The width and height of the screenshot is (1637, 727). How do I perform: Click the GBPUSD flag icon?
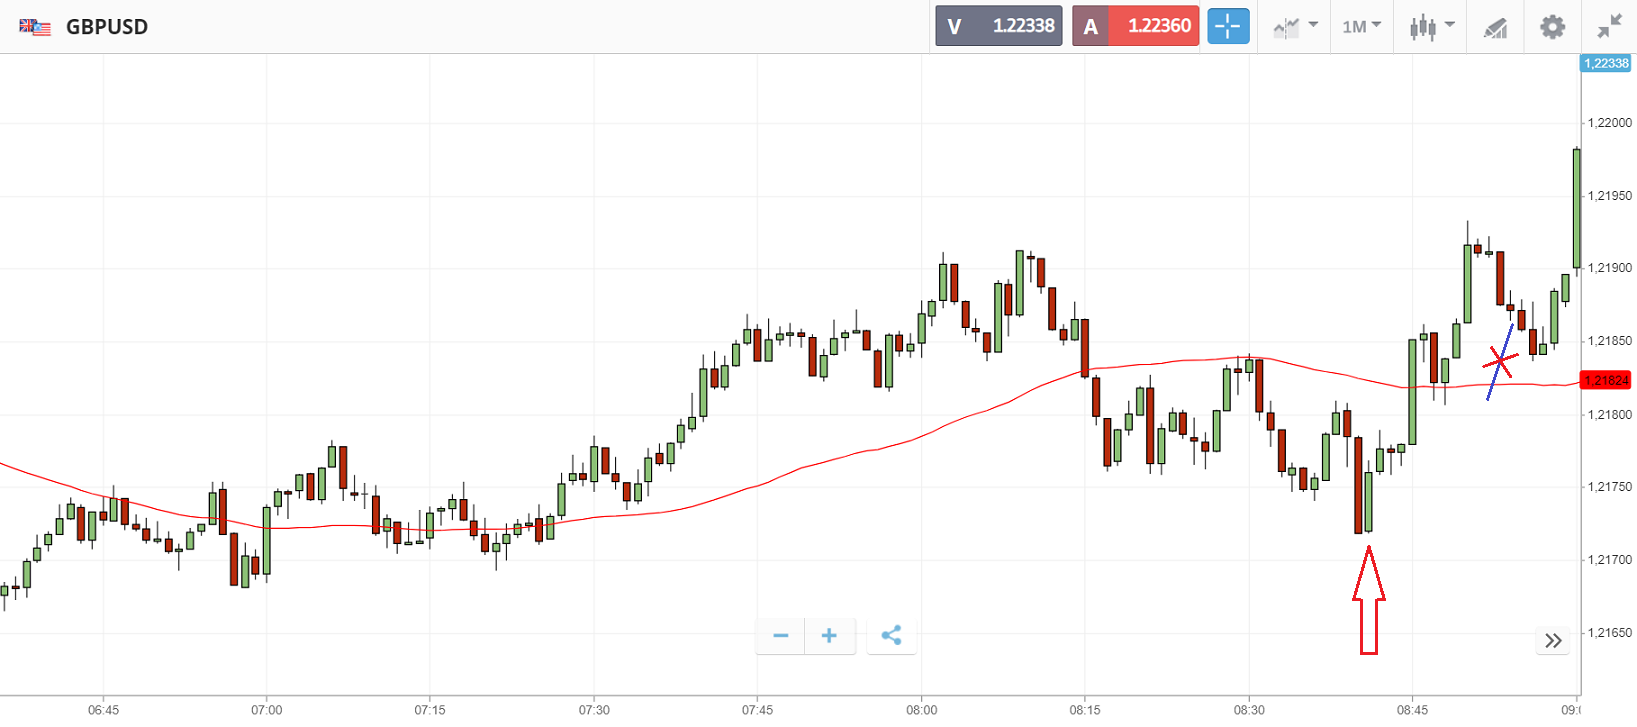pyautogui.click(x=35, y=27)
